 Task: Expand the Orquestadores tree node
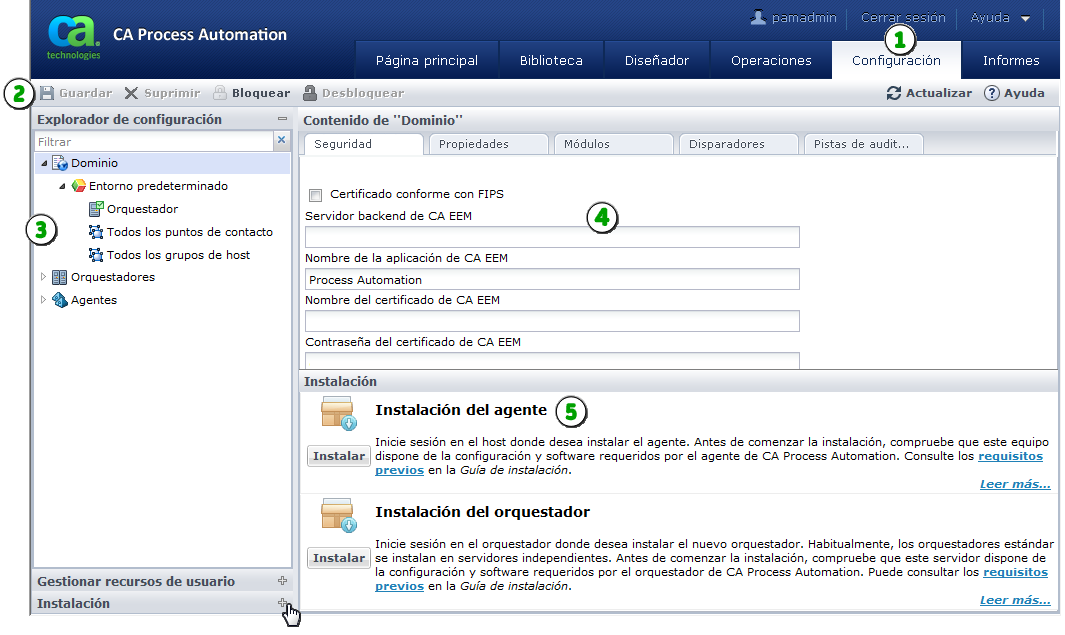click(41, 277)
